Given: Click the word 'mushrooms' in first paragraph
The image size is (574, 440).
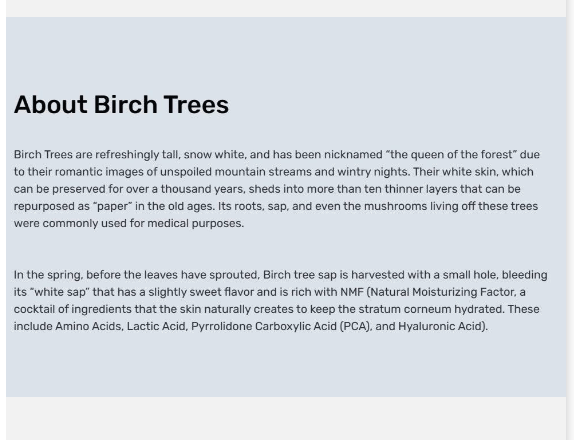Looking at the screenshot, I should 395,206.
